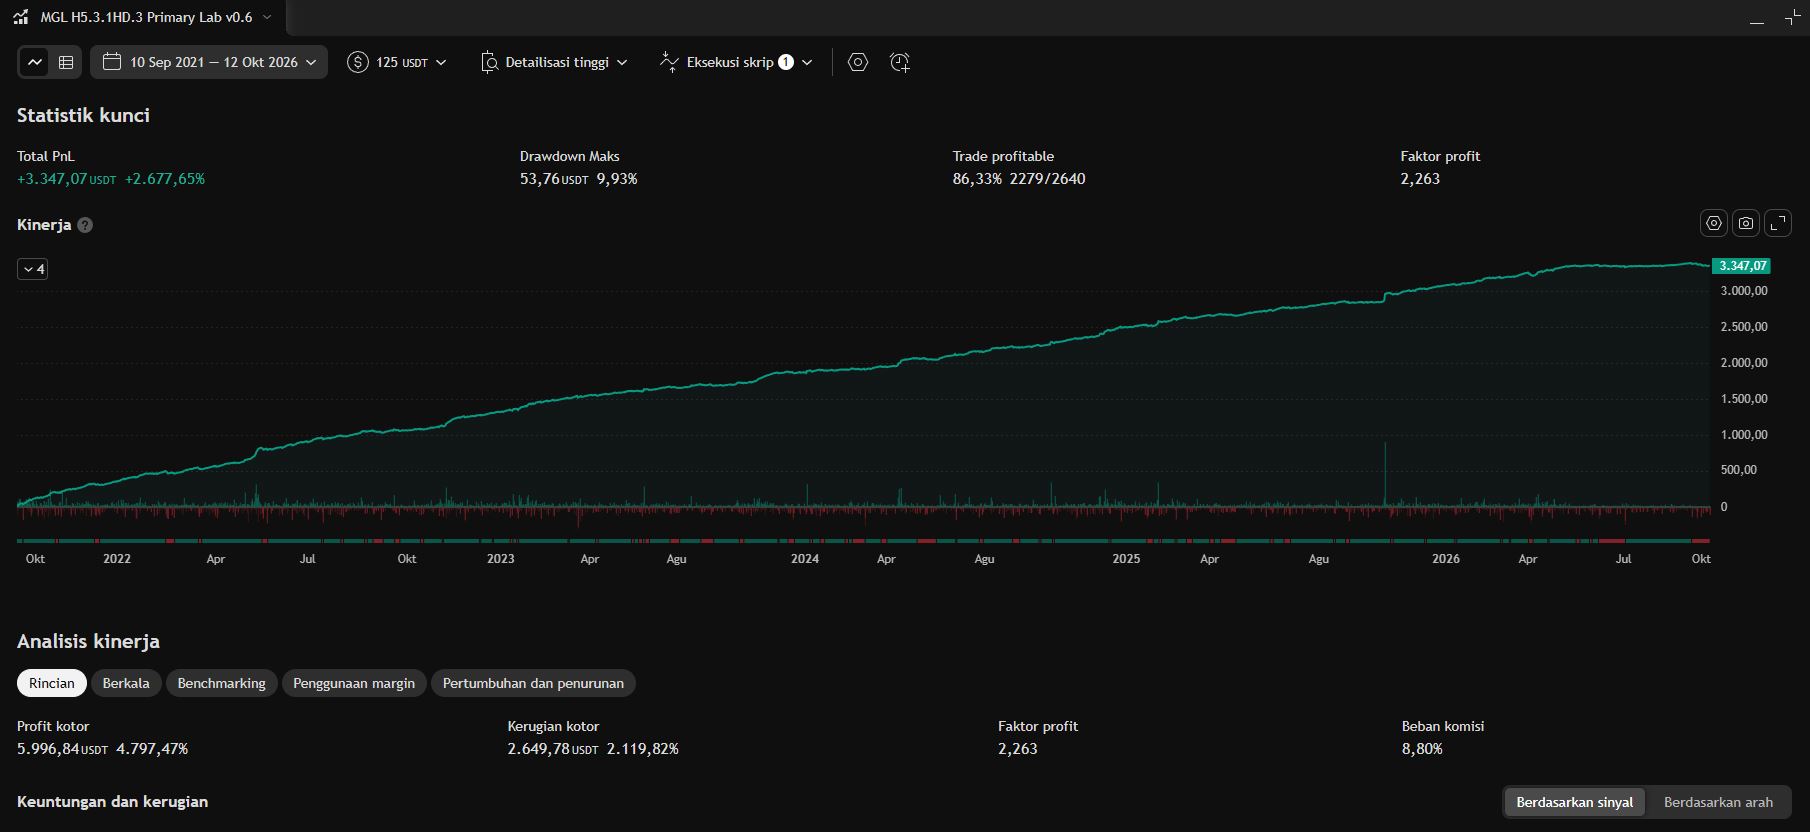This screenshot has height=832, width=1810.
Task: Maximize the strategy tester panel
Action: 1792,18
